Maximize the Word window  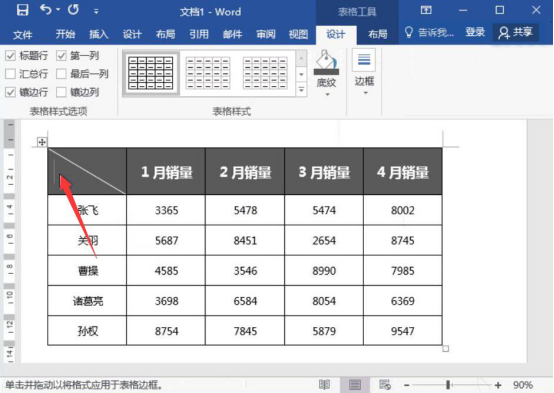click(x=500, y=10)
